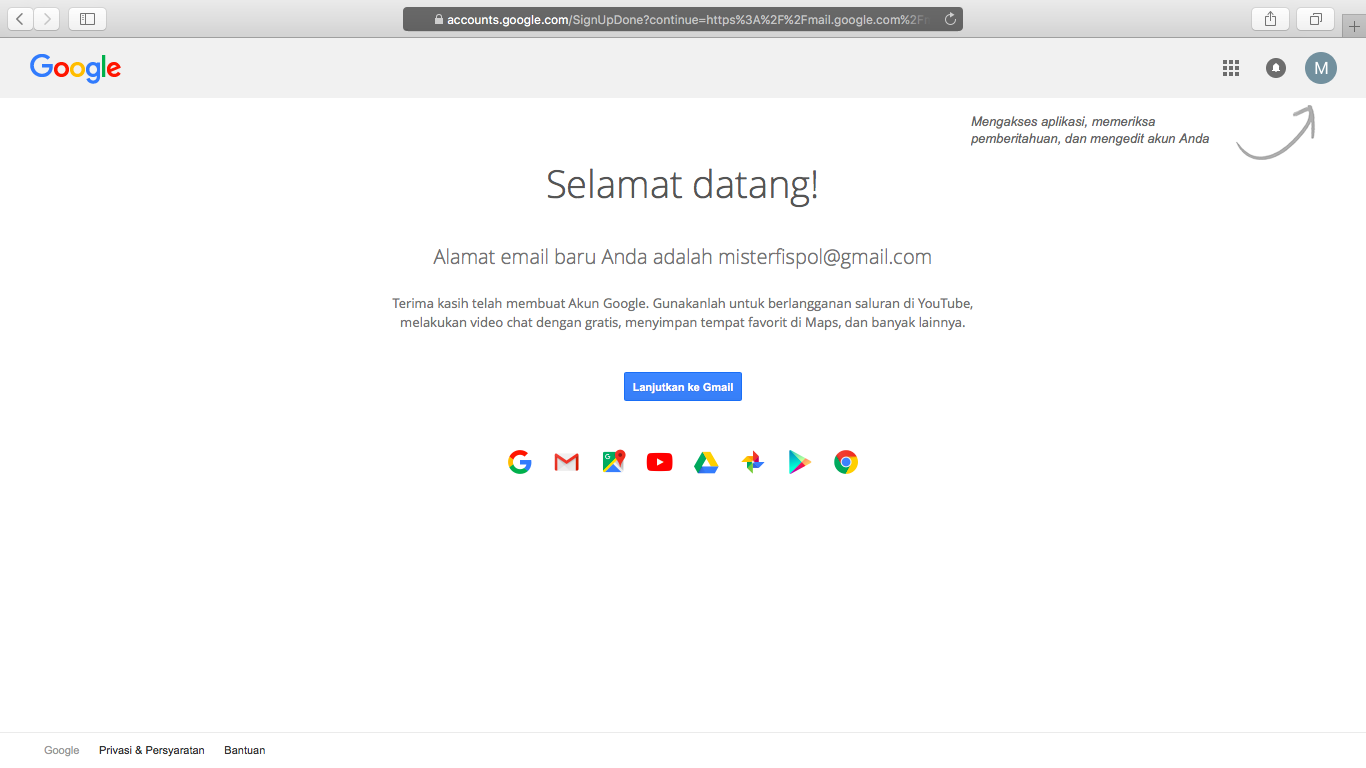Click the Google Maps icon
The image size is (1366, 768).
click(x=613, y=462)
